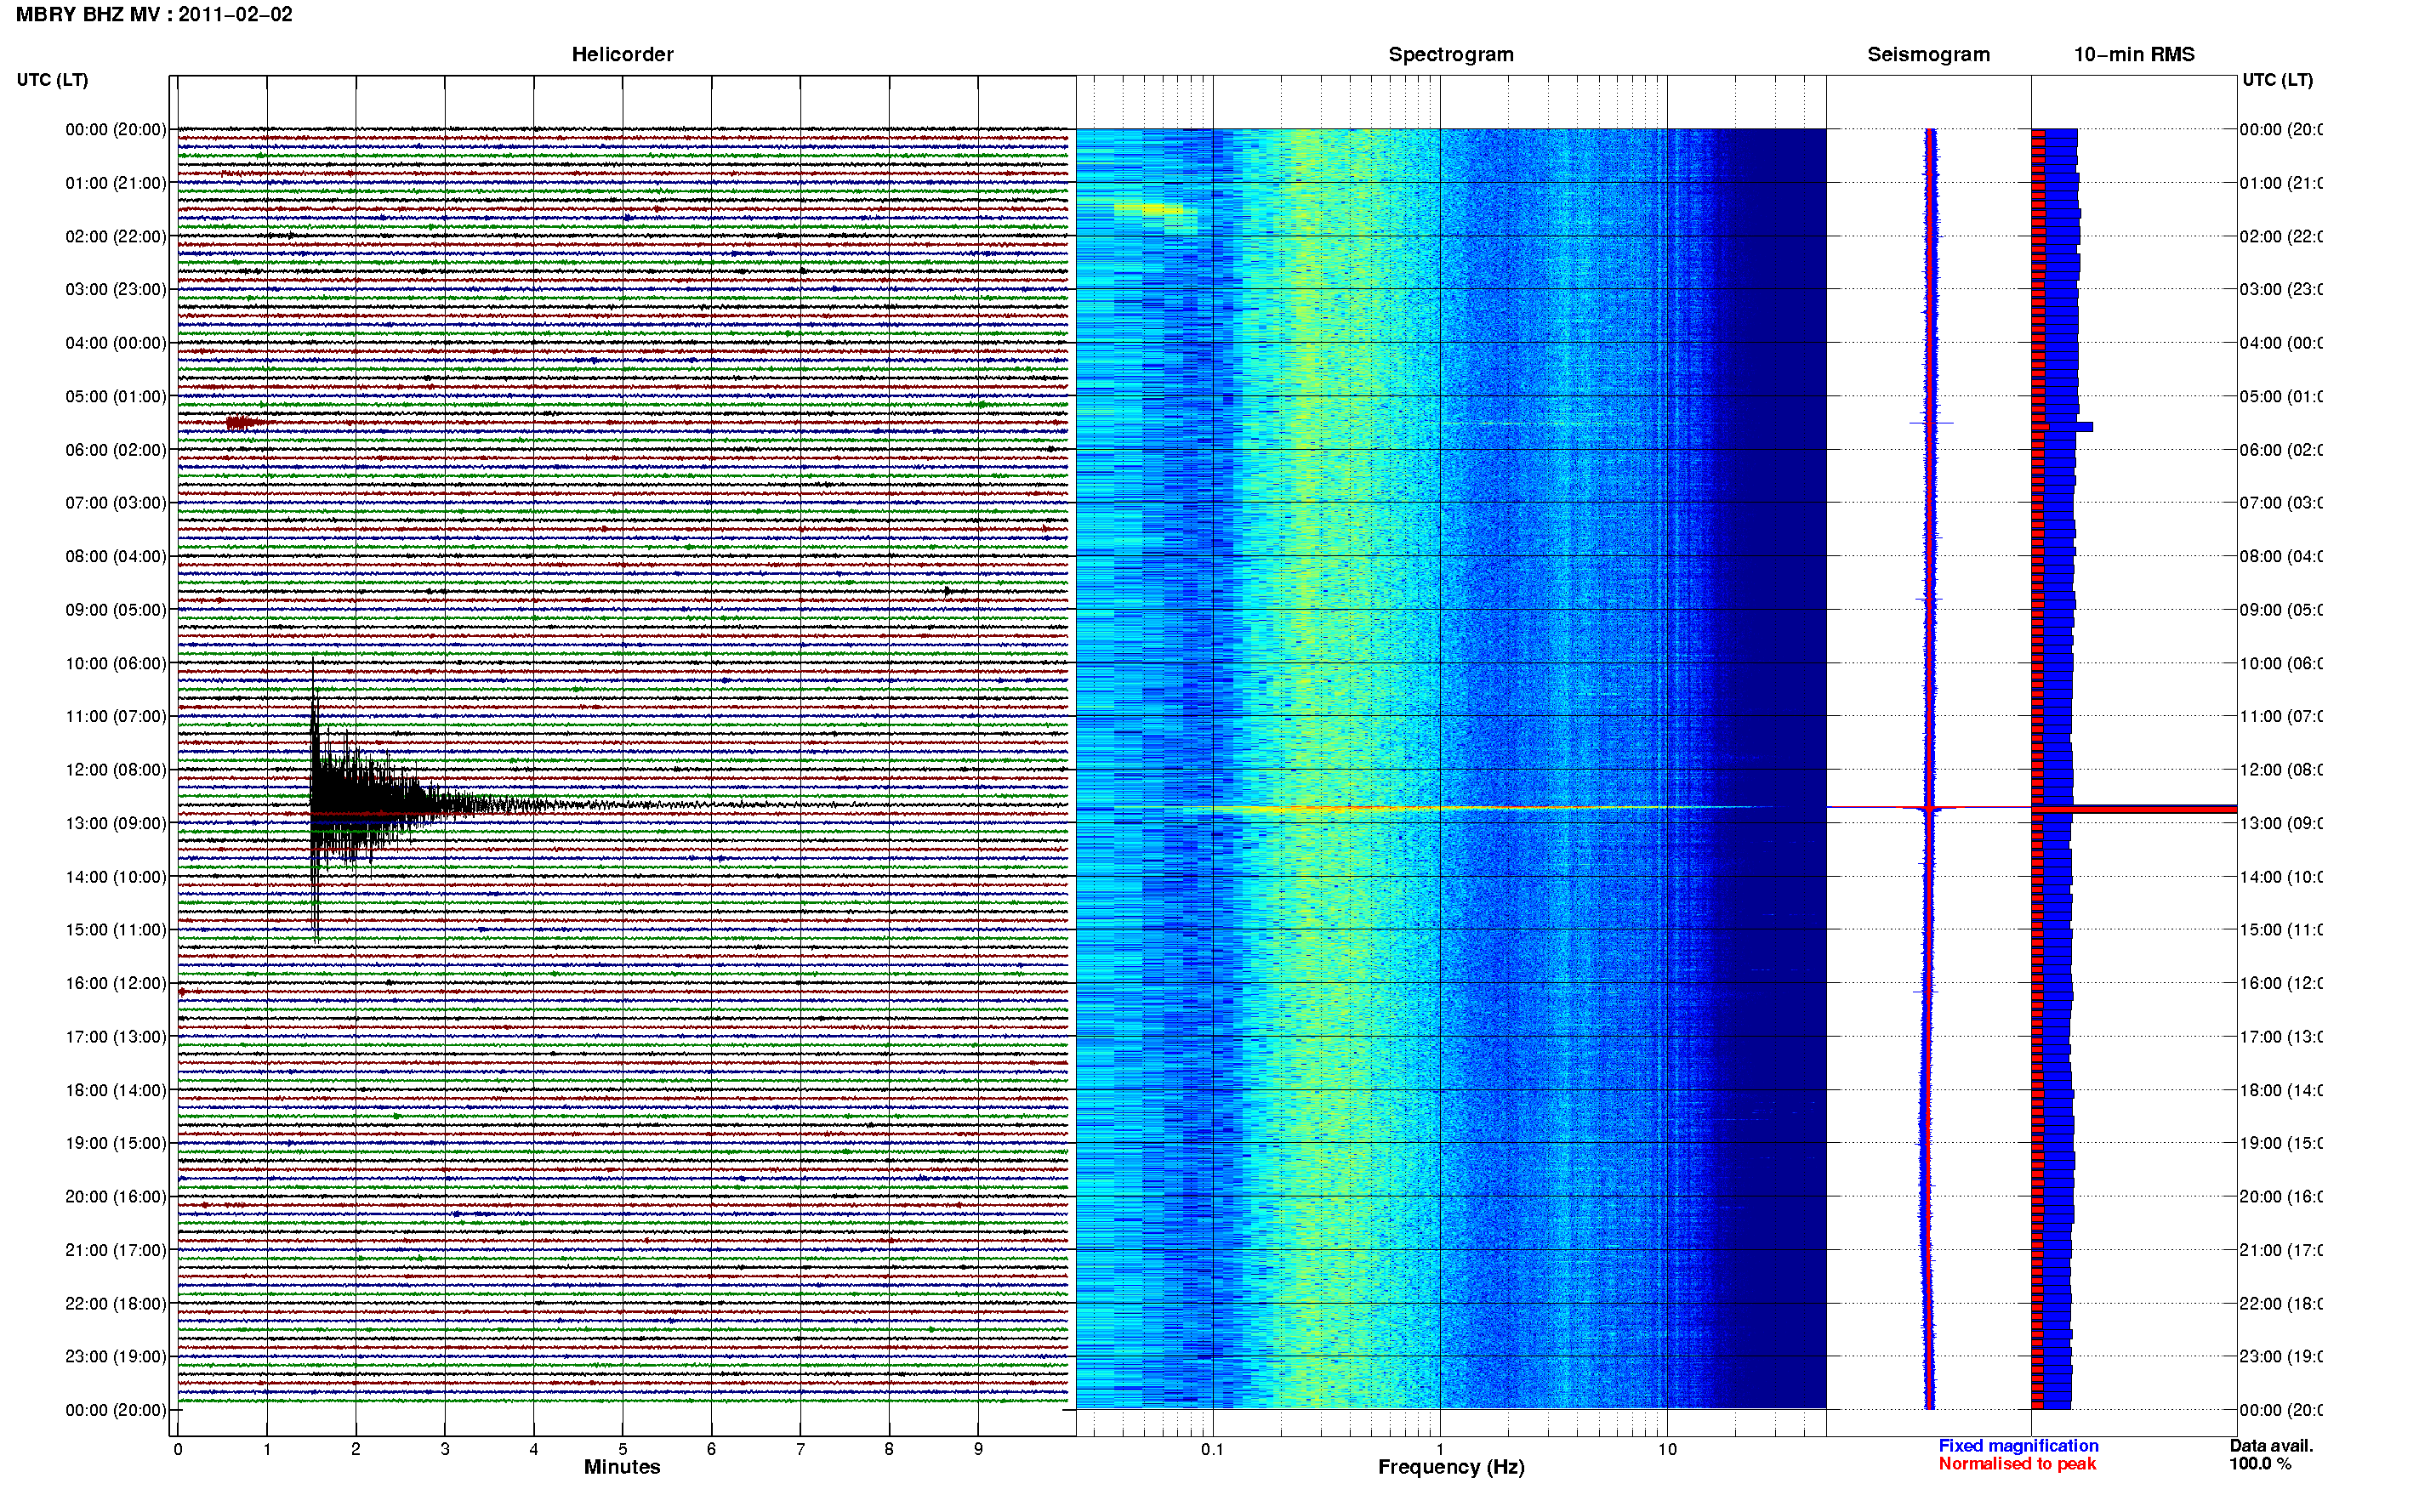This screenshot has width=2419, height=1512.
Task: Click the full-width red RMS peak bar
Action: [x=2133, y=808]
